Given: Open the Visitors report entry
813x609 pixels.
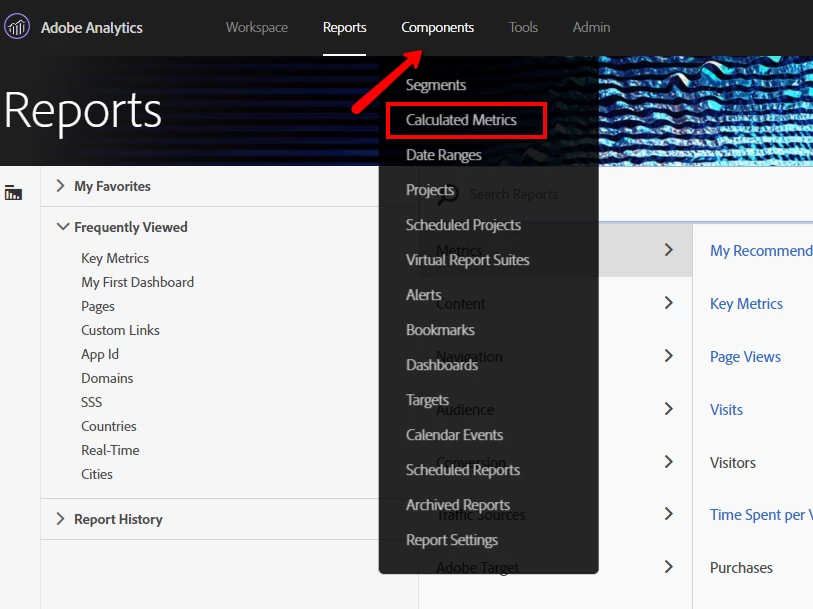Looking at the screenshot, I should pos(733,462).
